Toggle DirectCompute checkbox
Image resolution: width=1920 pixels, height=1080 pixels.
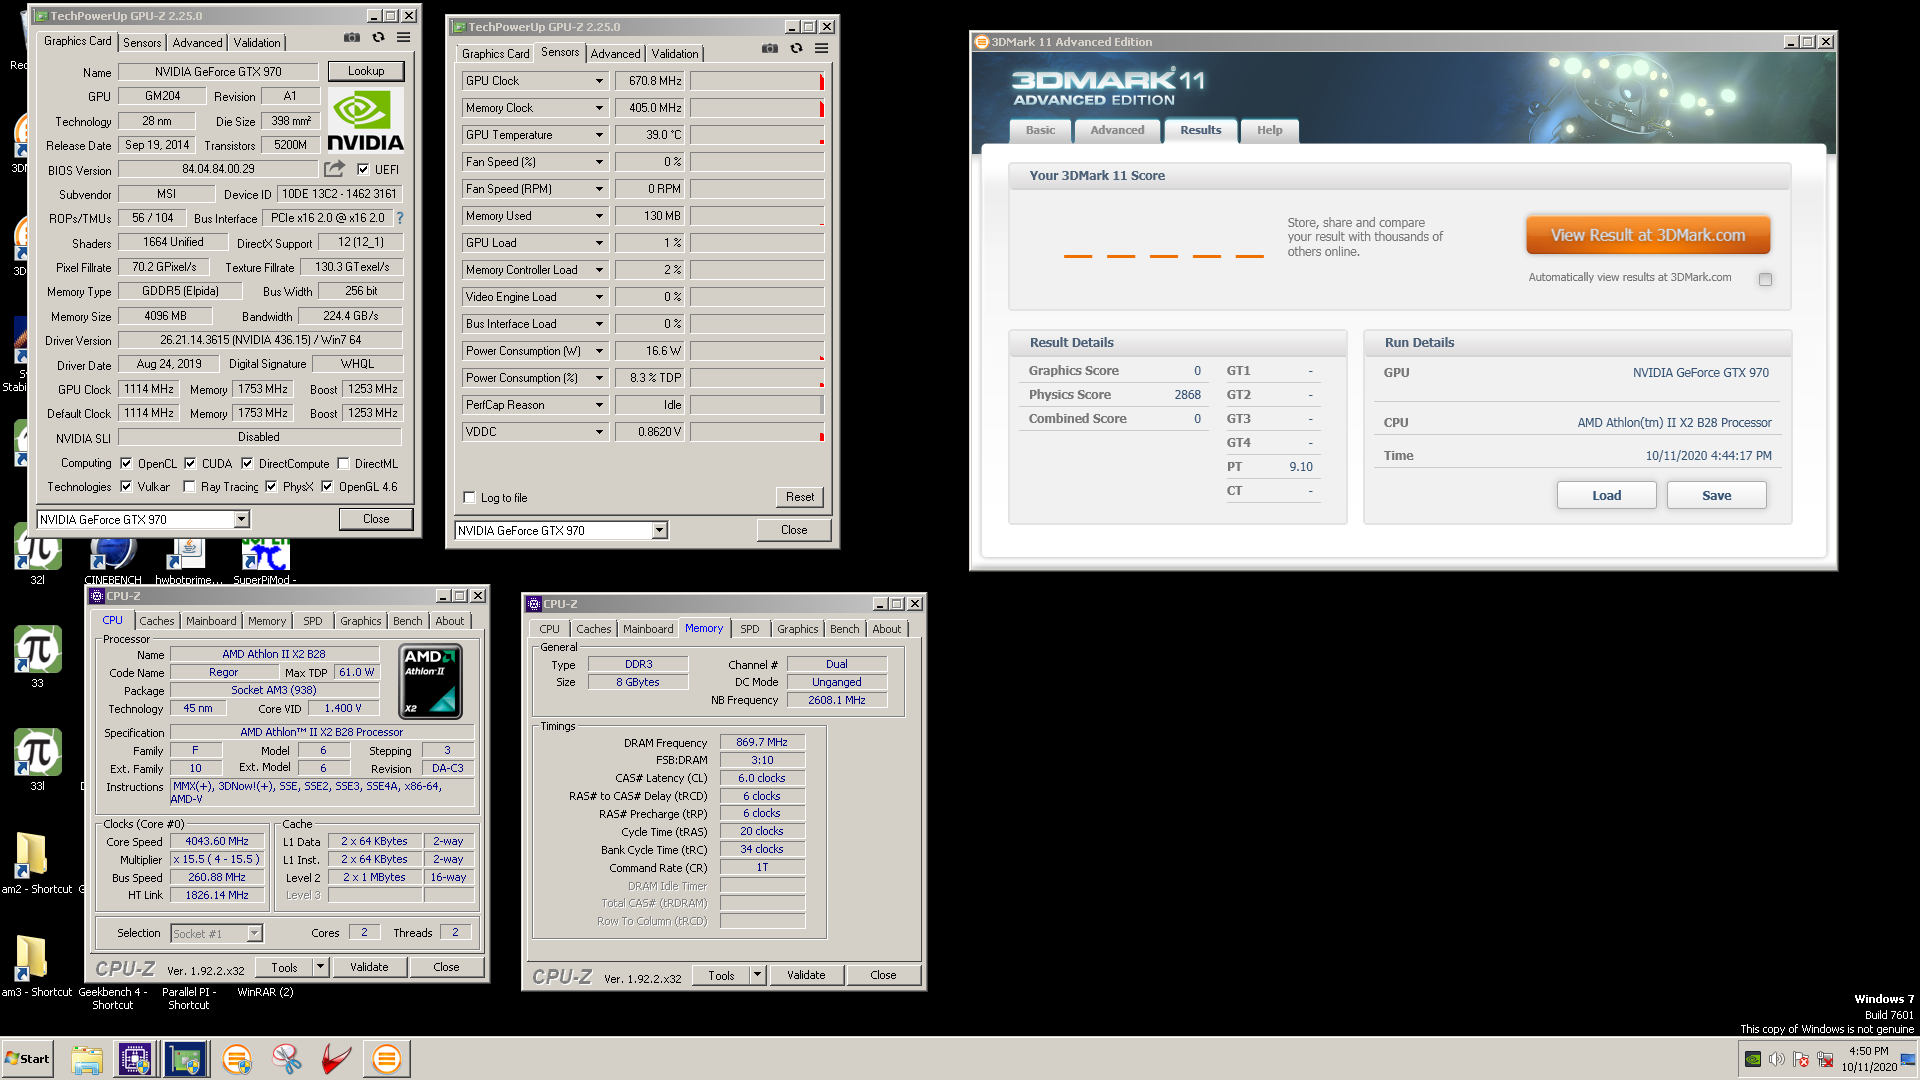247,463
